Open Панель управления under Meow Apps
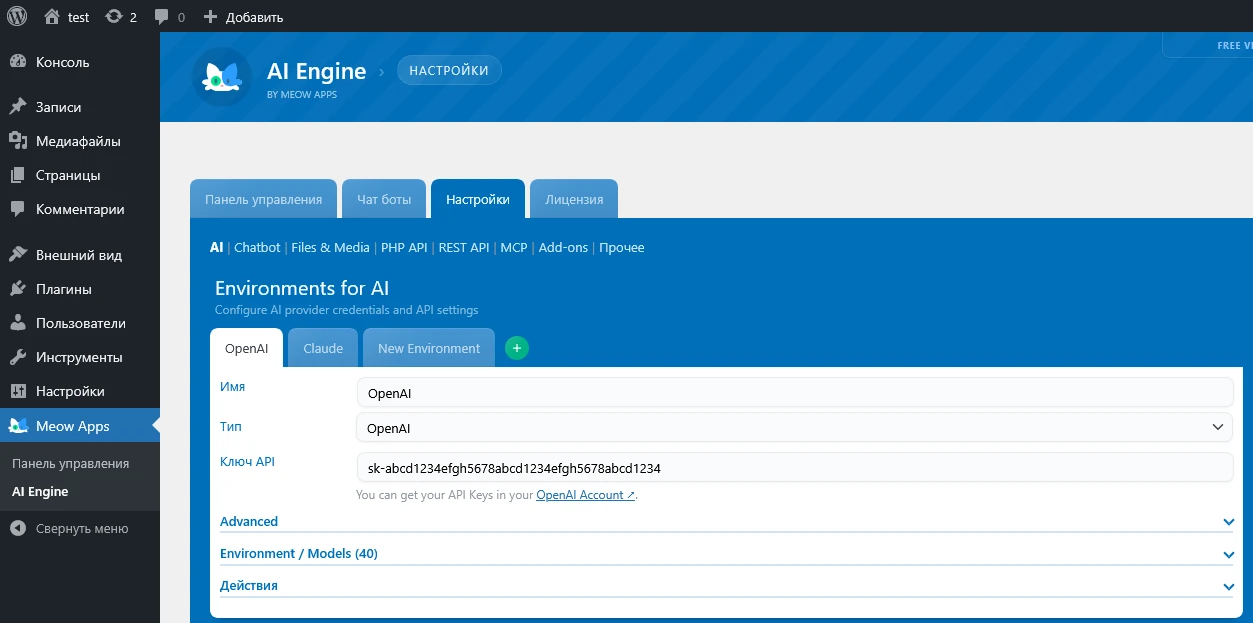Image resolution: width=1253 pixels, height=623 pixels. coord(70,464)
